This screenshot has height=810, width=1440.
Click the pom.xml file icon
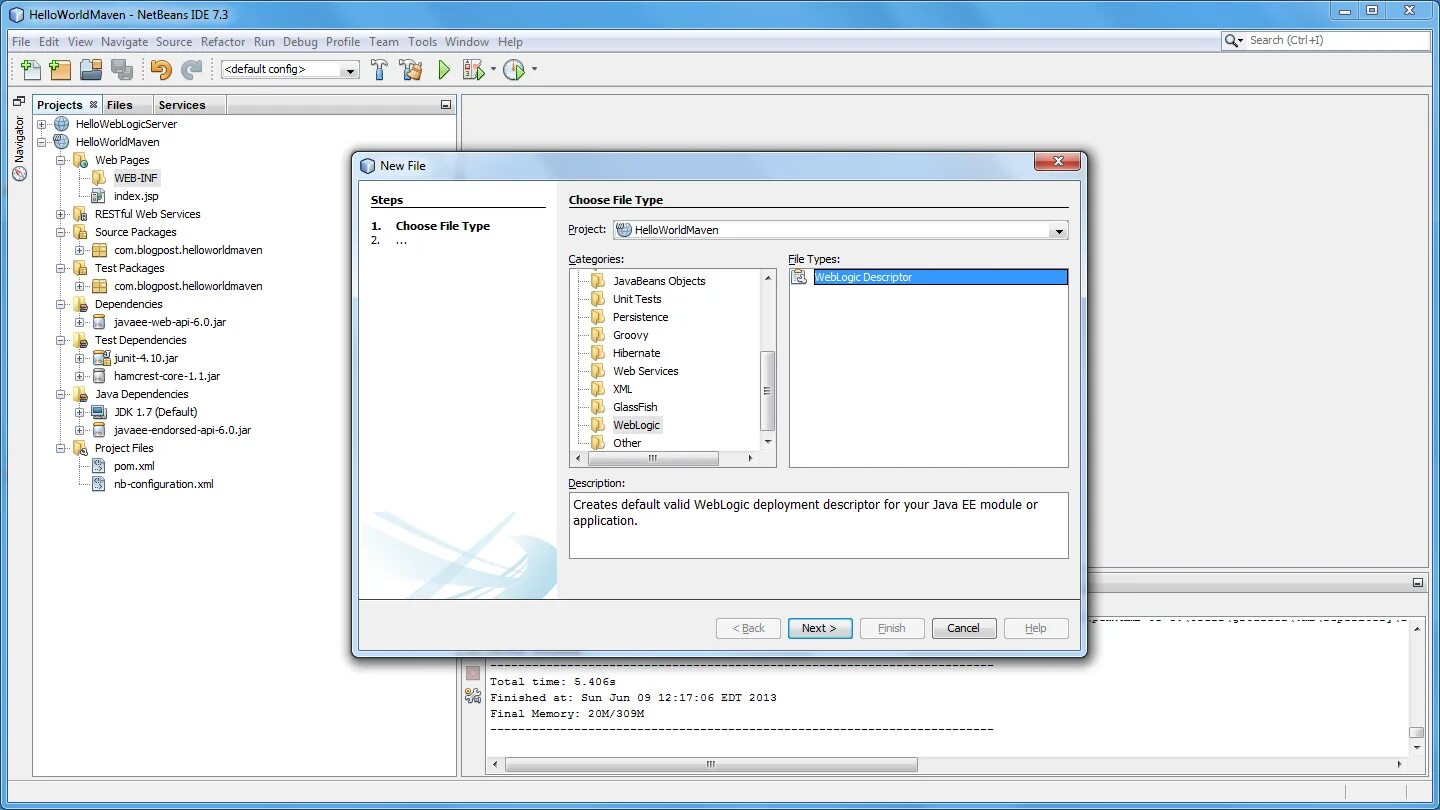(x=98, y=466)
